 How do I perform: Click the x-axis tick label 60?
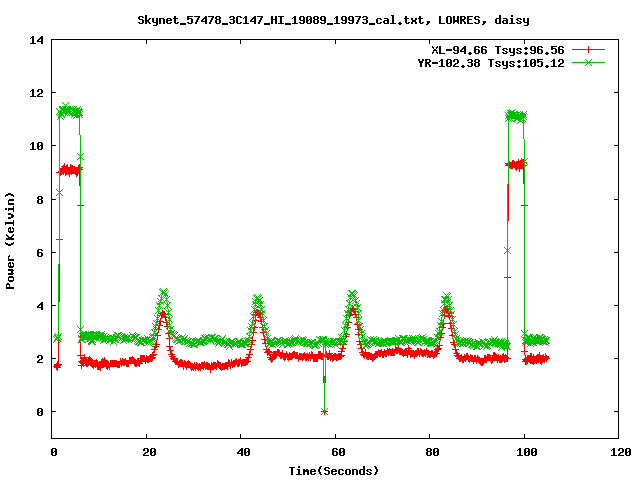[x=338, y=452]
